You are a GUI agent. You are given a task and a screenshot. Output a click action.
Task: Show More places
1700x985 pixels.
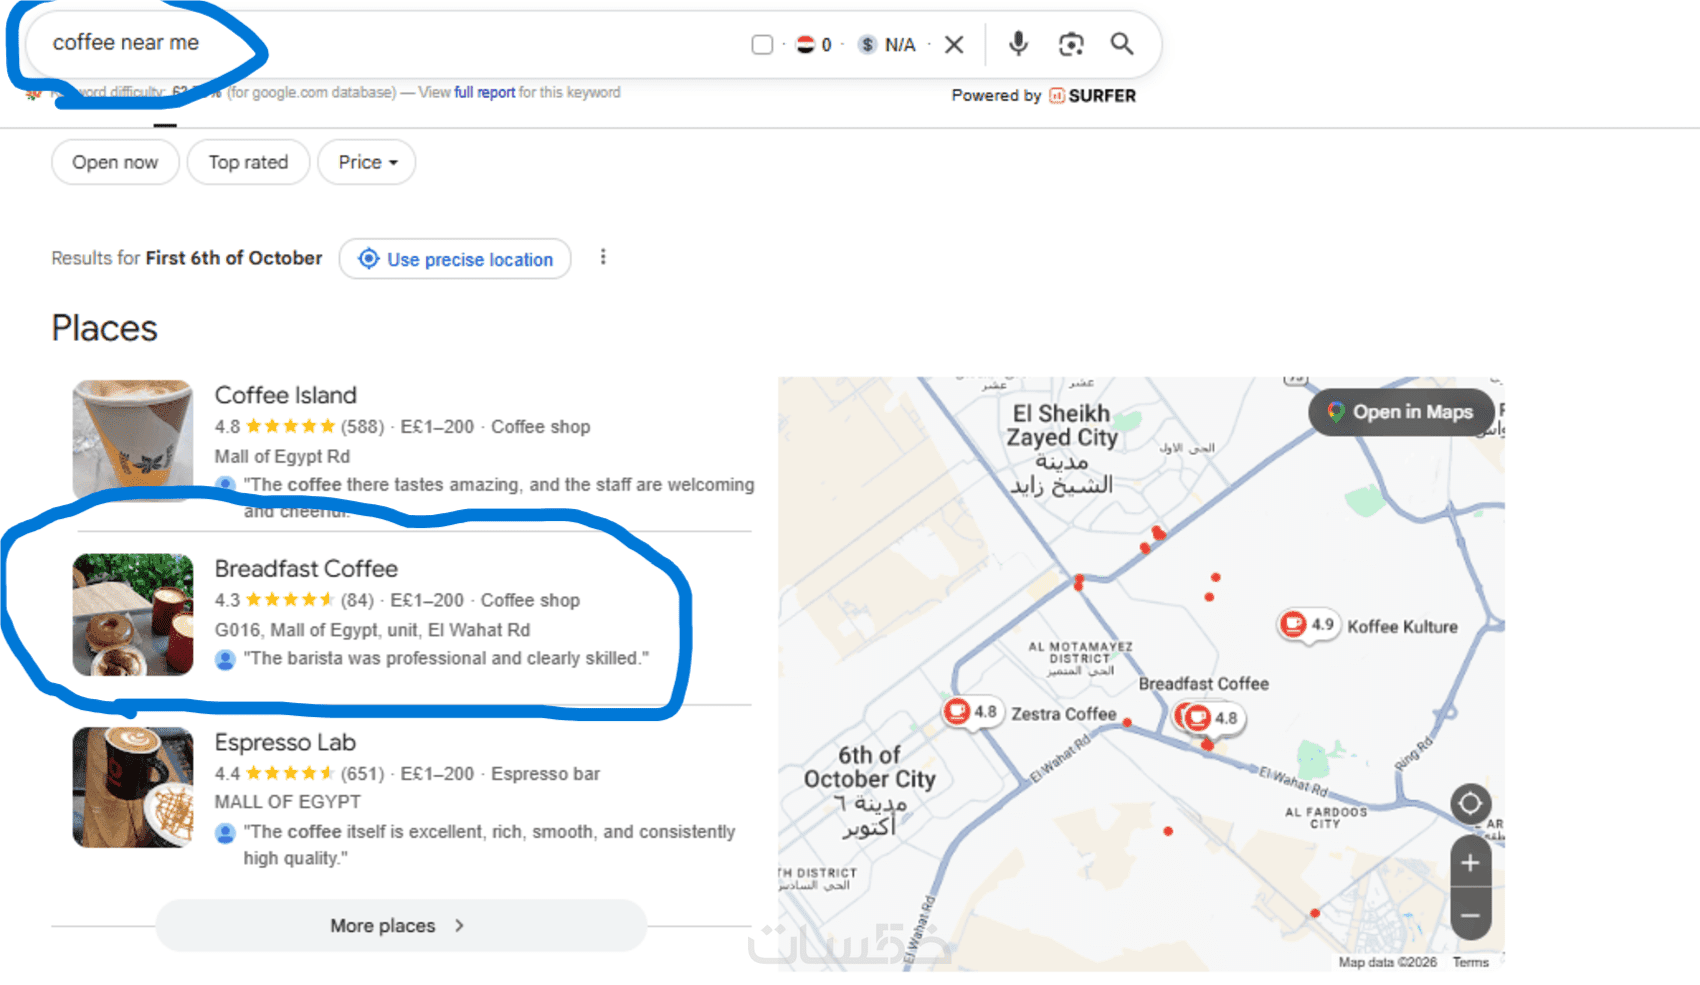400,926
